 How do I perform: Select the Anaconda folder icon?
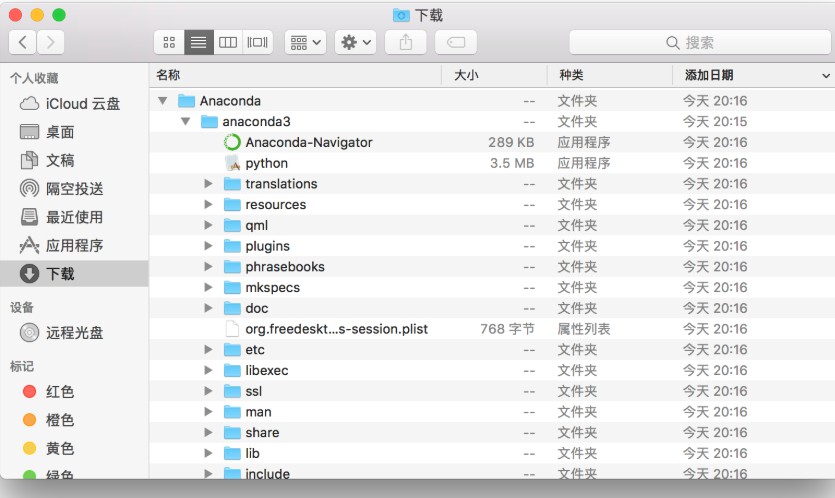186,101
